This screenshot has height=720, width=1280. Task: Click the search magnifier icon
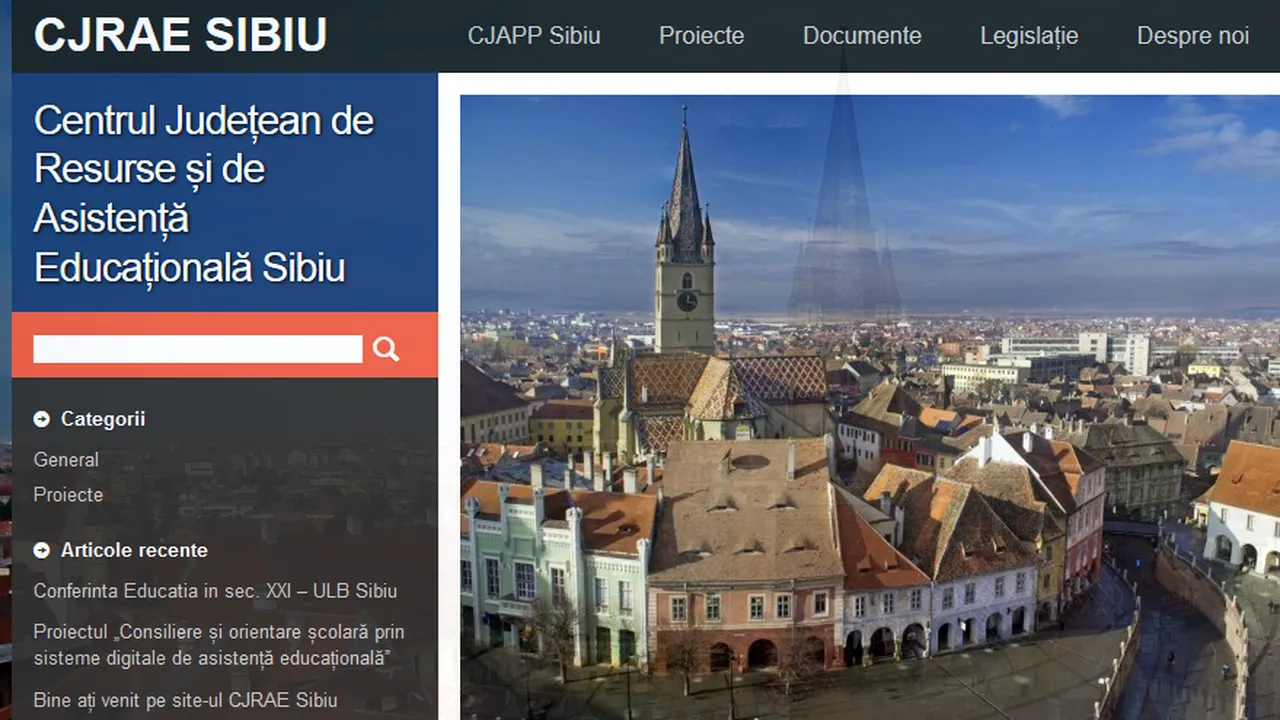pos(385,348)
